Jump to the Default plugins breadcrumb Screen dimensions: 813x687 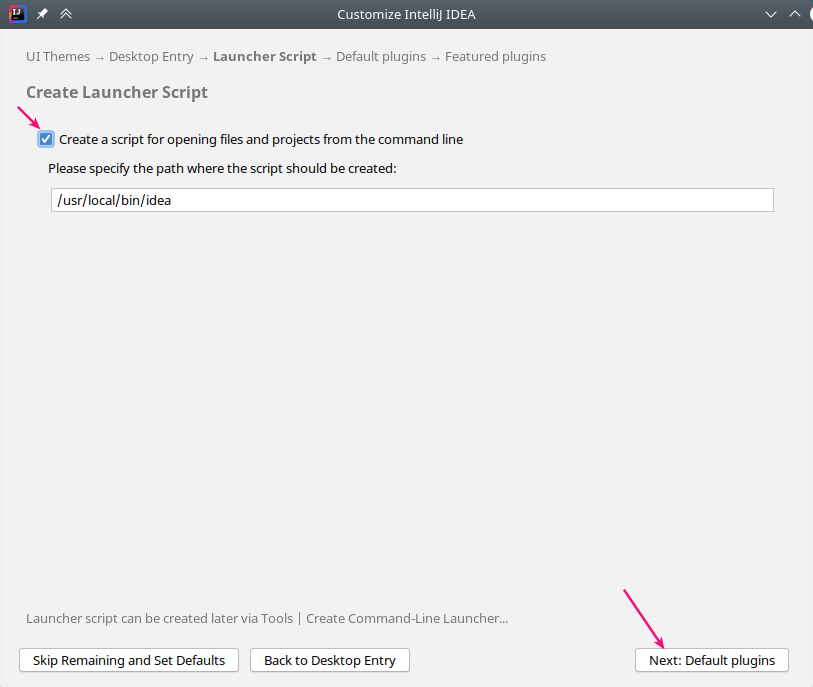[381, 56]
